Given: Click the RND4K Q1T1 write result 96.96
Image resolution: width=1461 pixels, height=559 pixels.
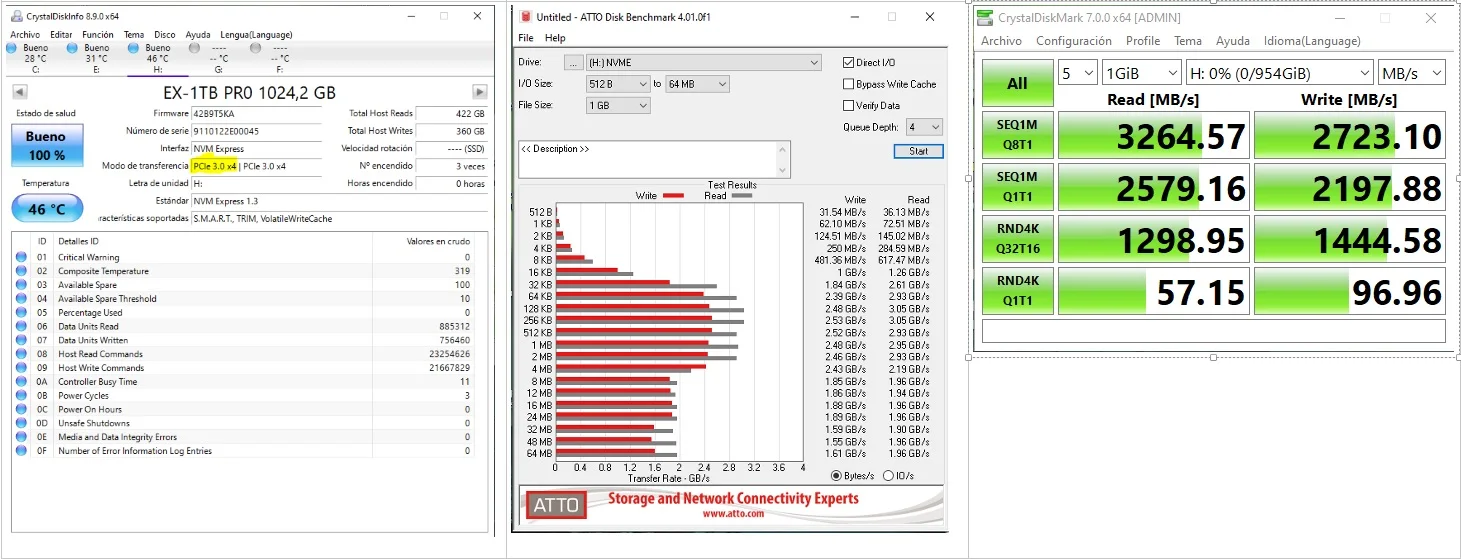Looking at the screenshot, I should [1350, 291].
